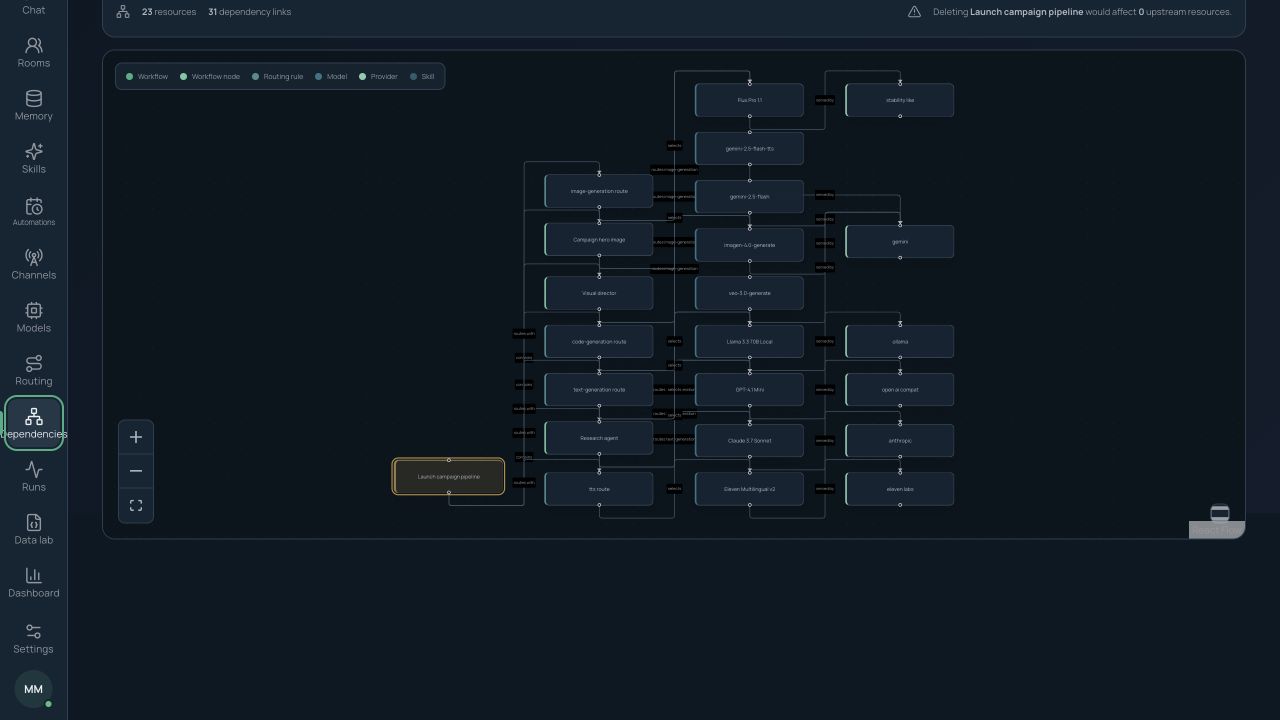Viewport: 1280px width, 720px height.
Task: Select the Claude 3.7 Sonnet node
Action: pyautogui.click(x=749, y=441)
